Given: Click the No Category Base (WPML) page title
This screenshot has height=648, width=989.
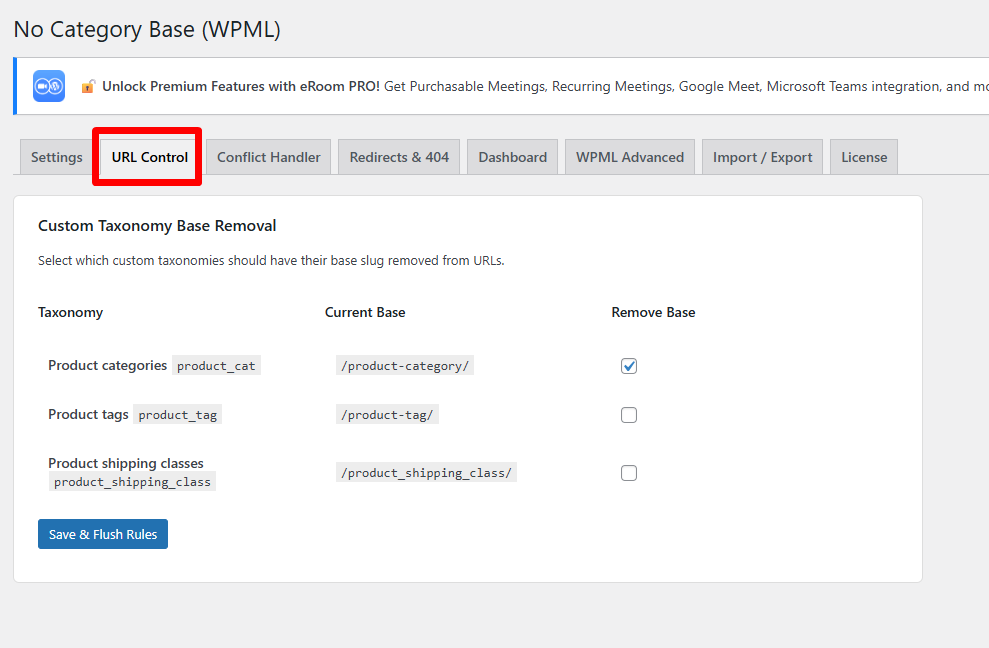Looking at the screenshot, I should [147, 30].
